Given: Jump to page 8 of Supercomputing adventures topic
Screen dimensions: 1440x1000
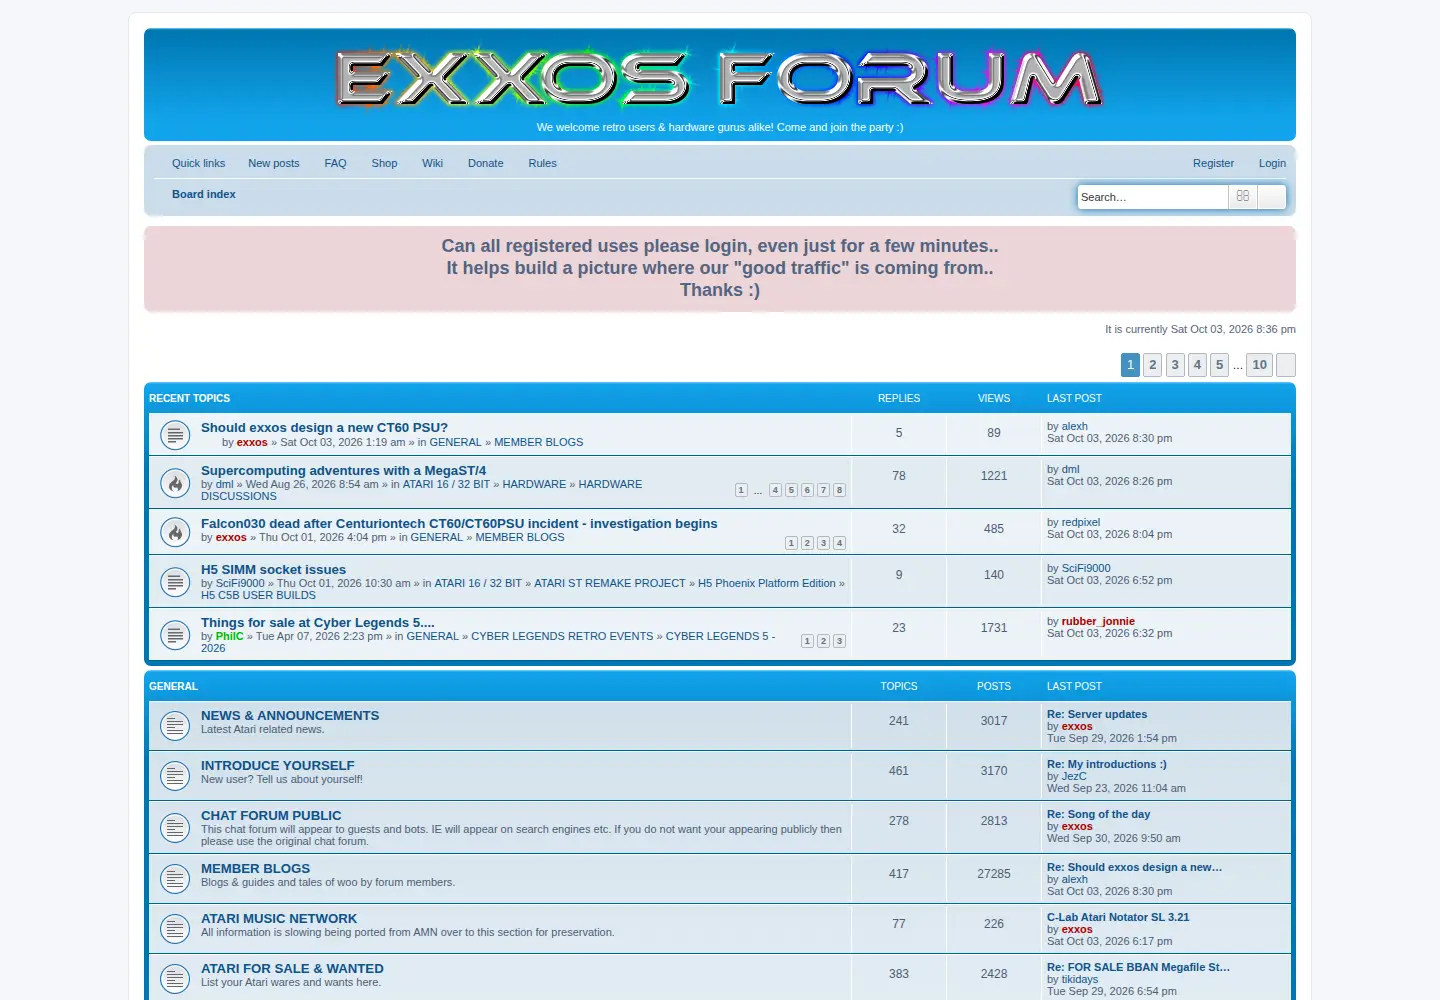Looking at the screenshot, I should click(839, 490).
